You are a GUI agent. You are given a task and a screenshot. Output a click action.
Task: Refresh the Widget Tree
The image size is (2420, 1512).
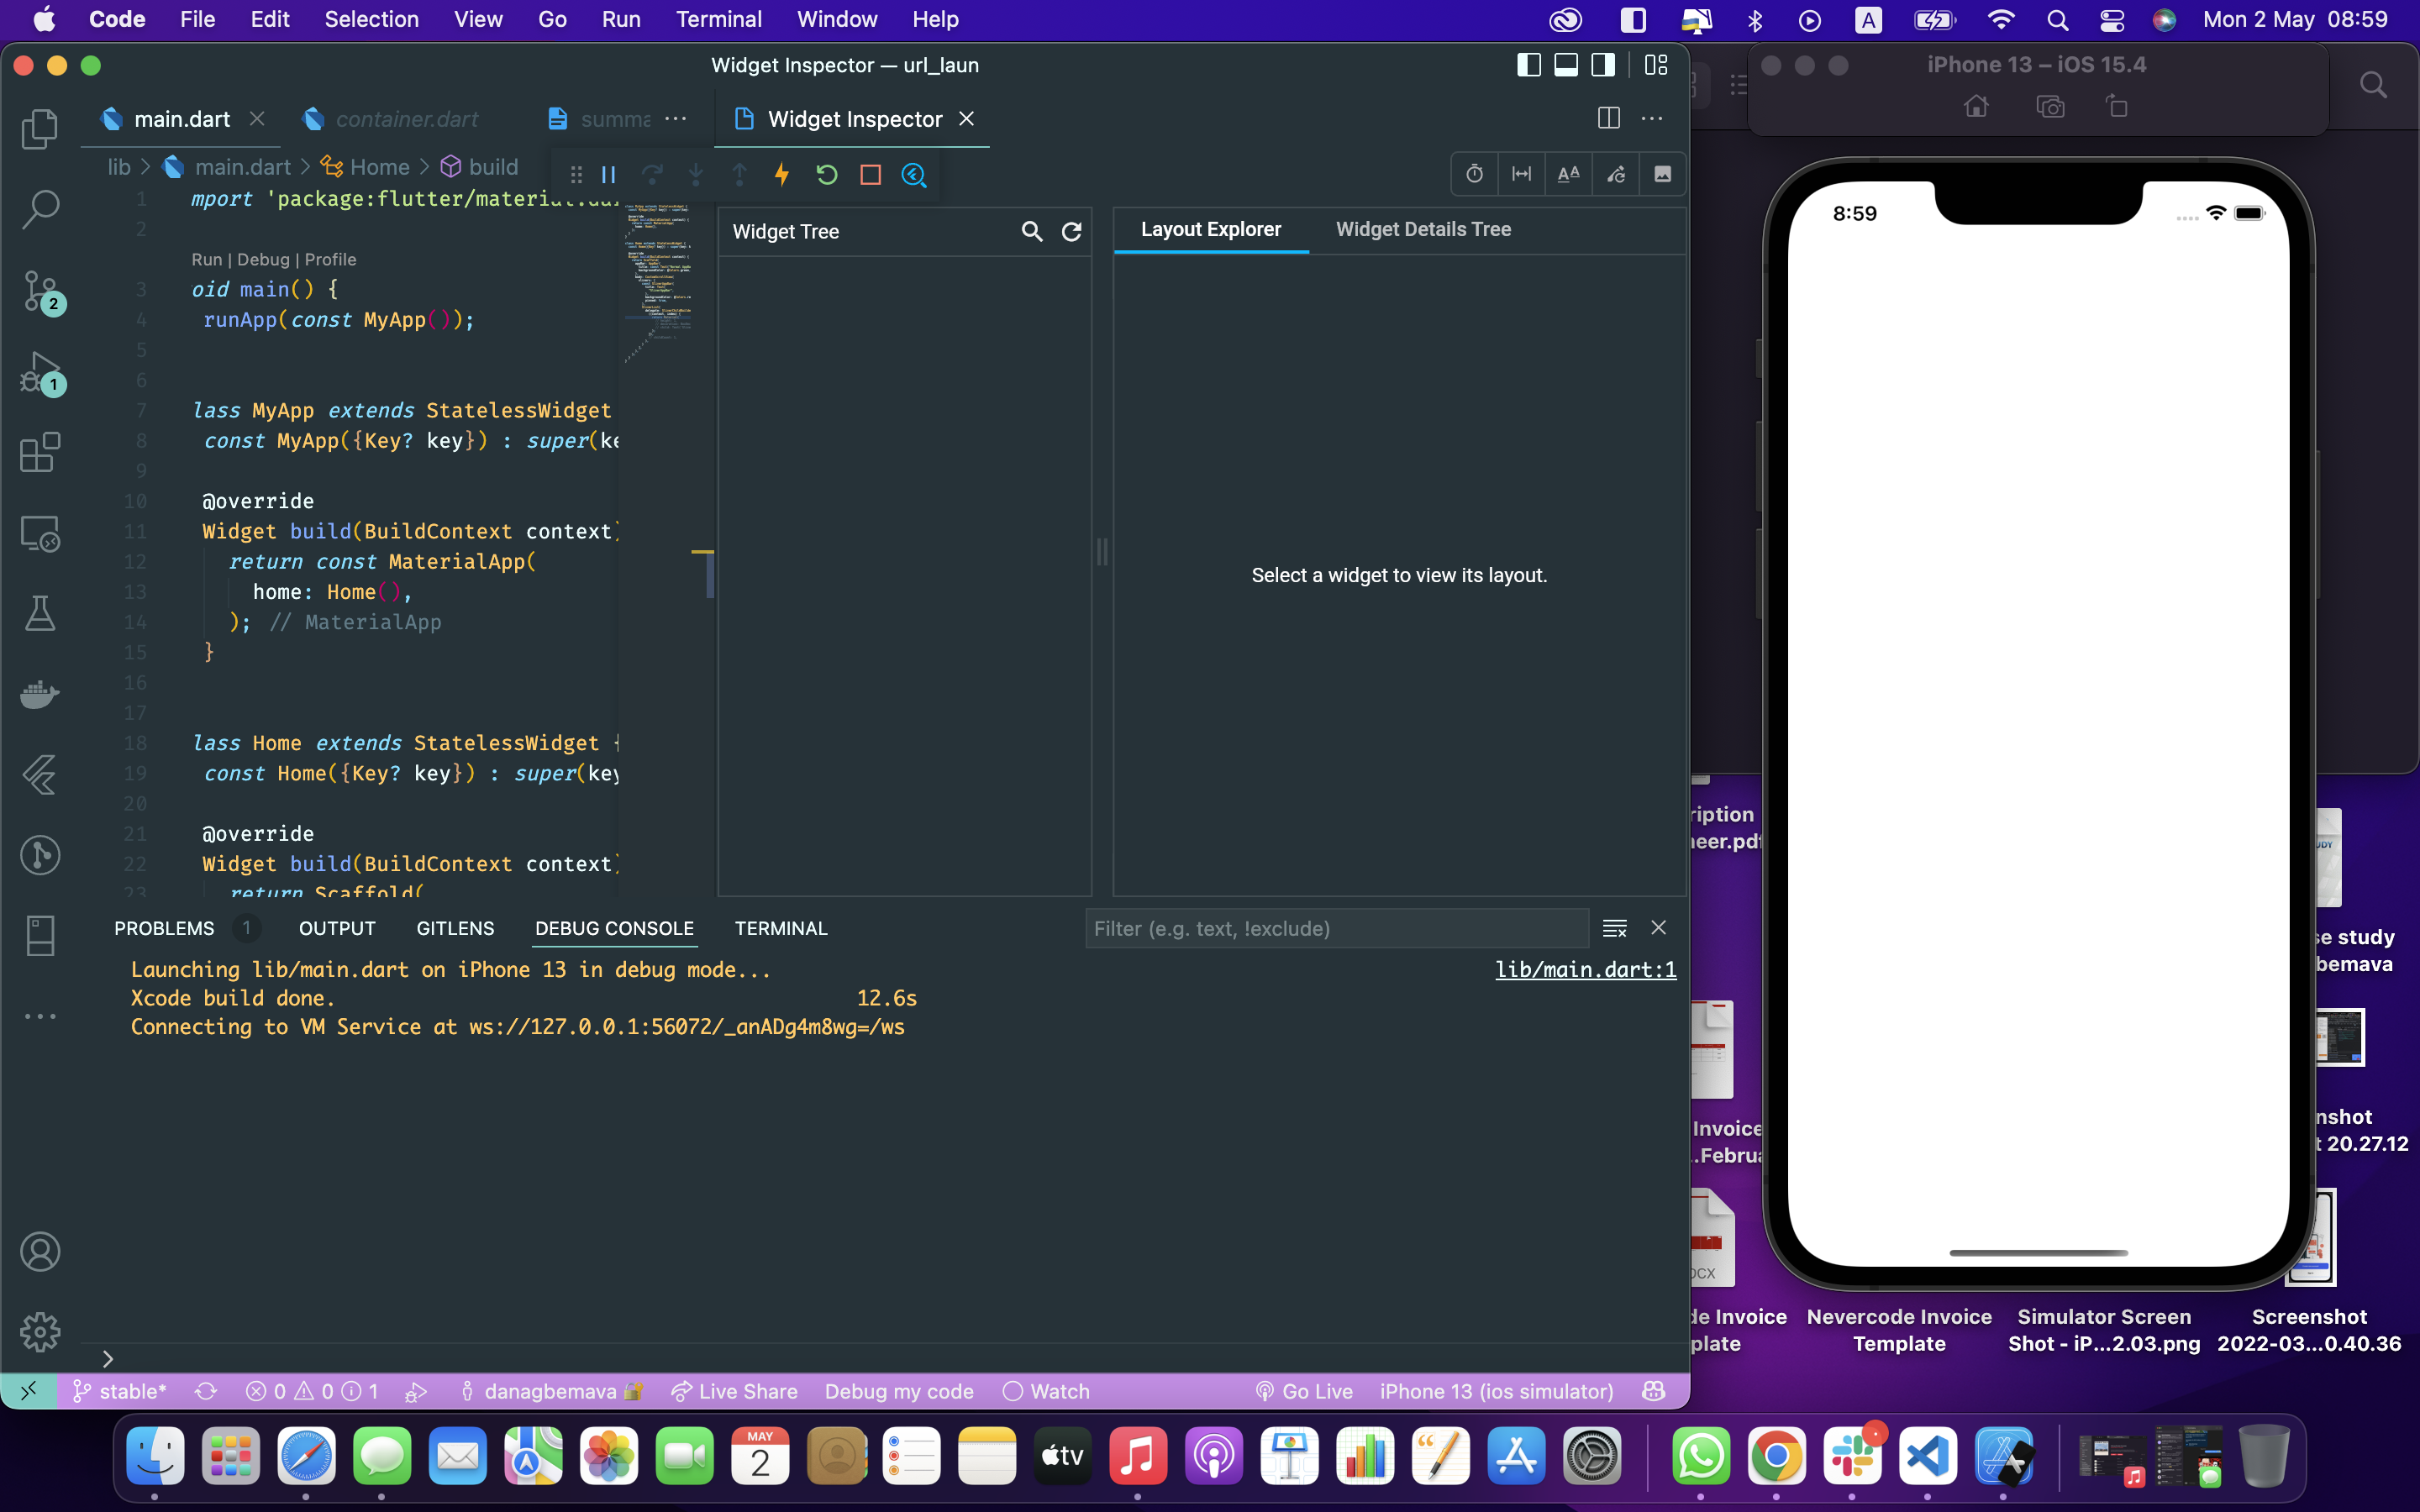[1071, 232]
